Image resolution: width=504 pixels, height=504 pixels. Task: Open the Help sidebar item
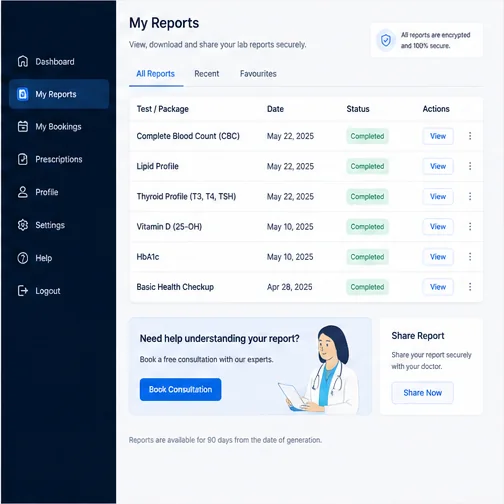point(59,258)
